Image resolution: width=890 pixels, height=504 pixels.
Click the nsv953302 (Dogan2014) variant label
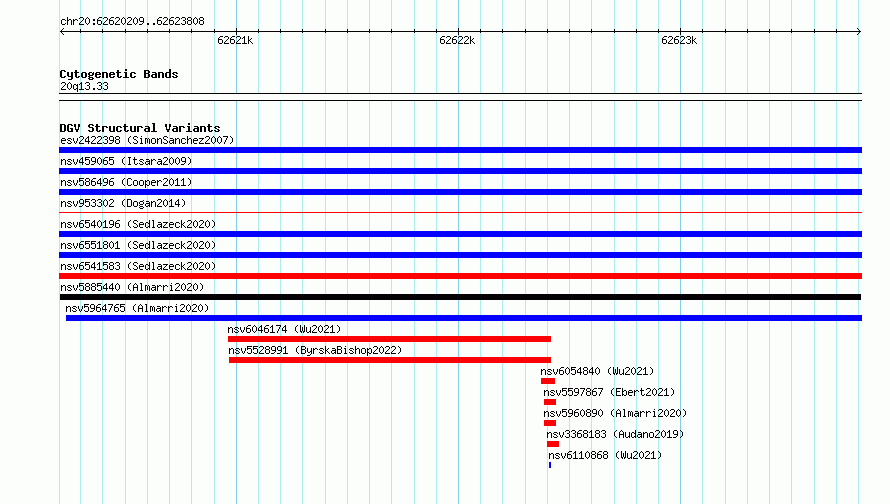click(123, 203)
